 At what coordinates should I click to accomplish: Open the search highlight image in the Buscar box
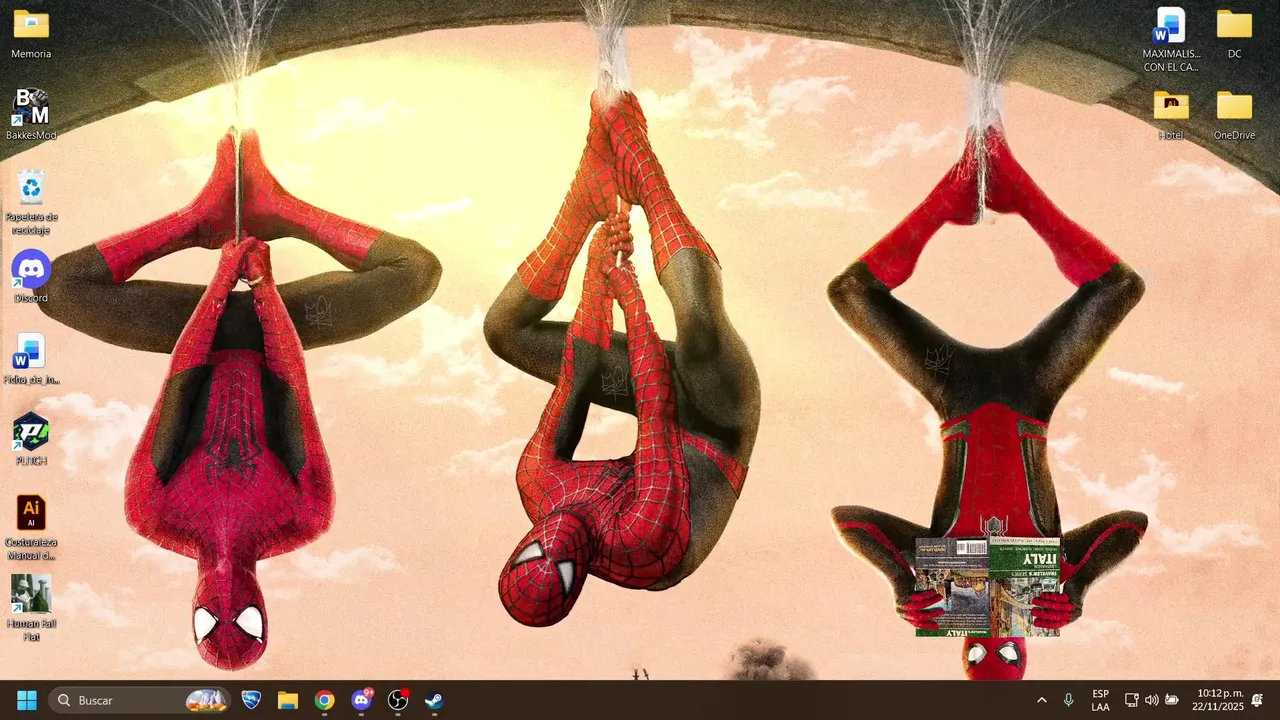click(206, 700)
